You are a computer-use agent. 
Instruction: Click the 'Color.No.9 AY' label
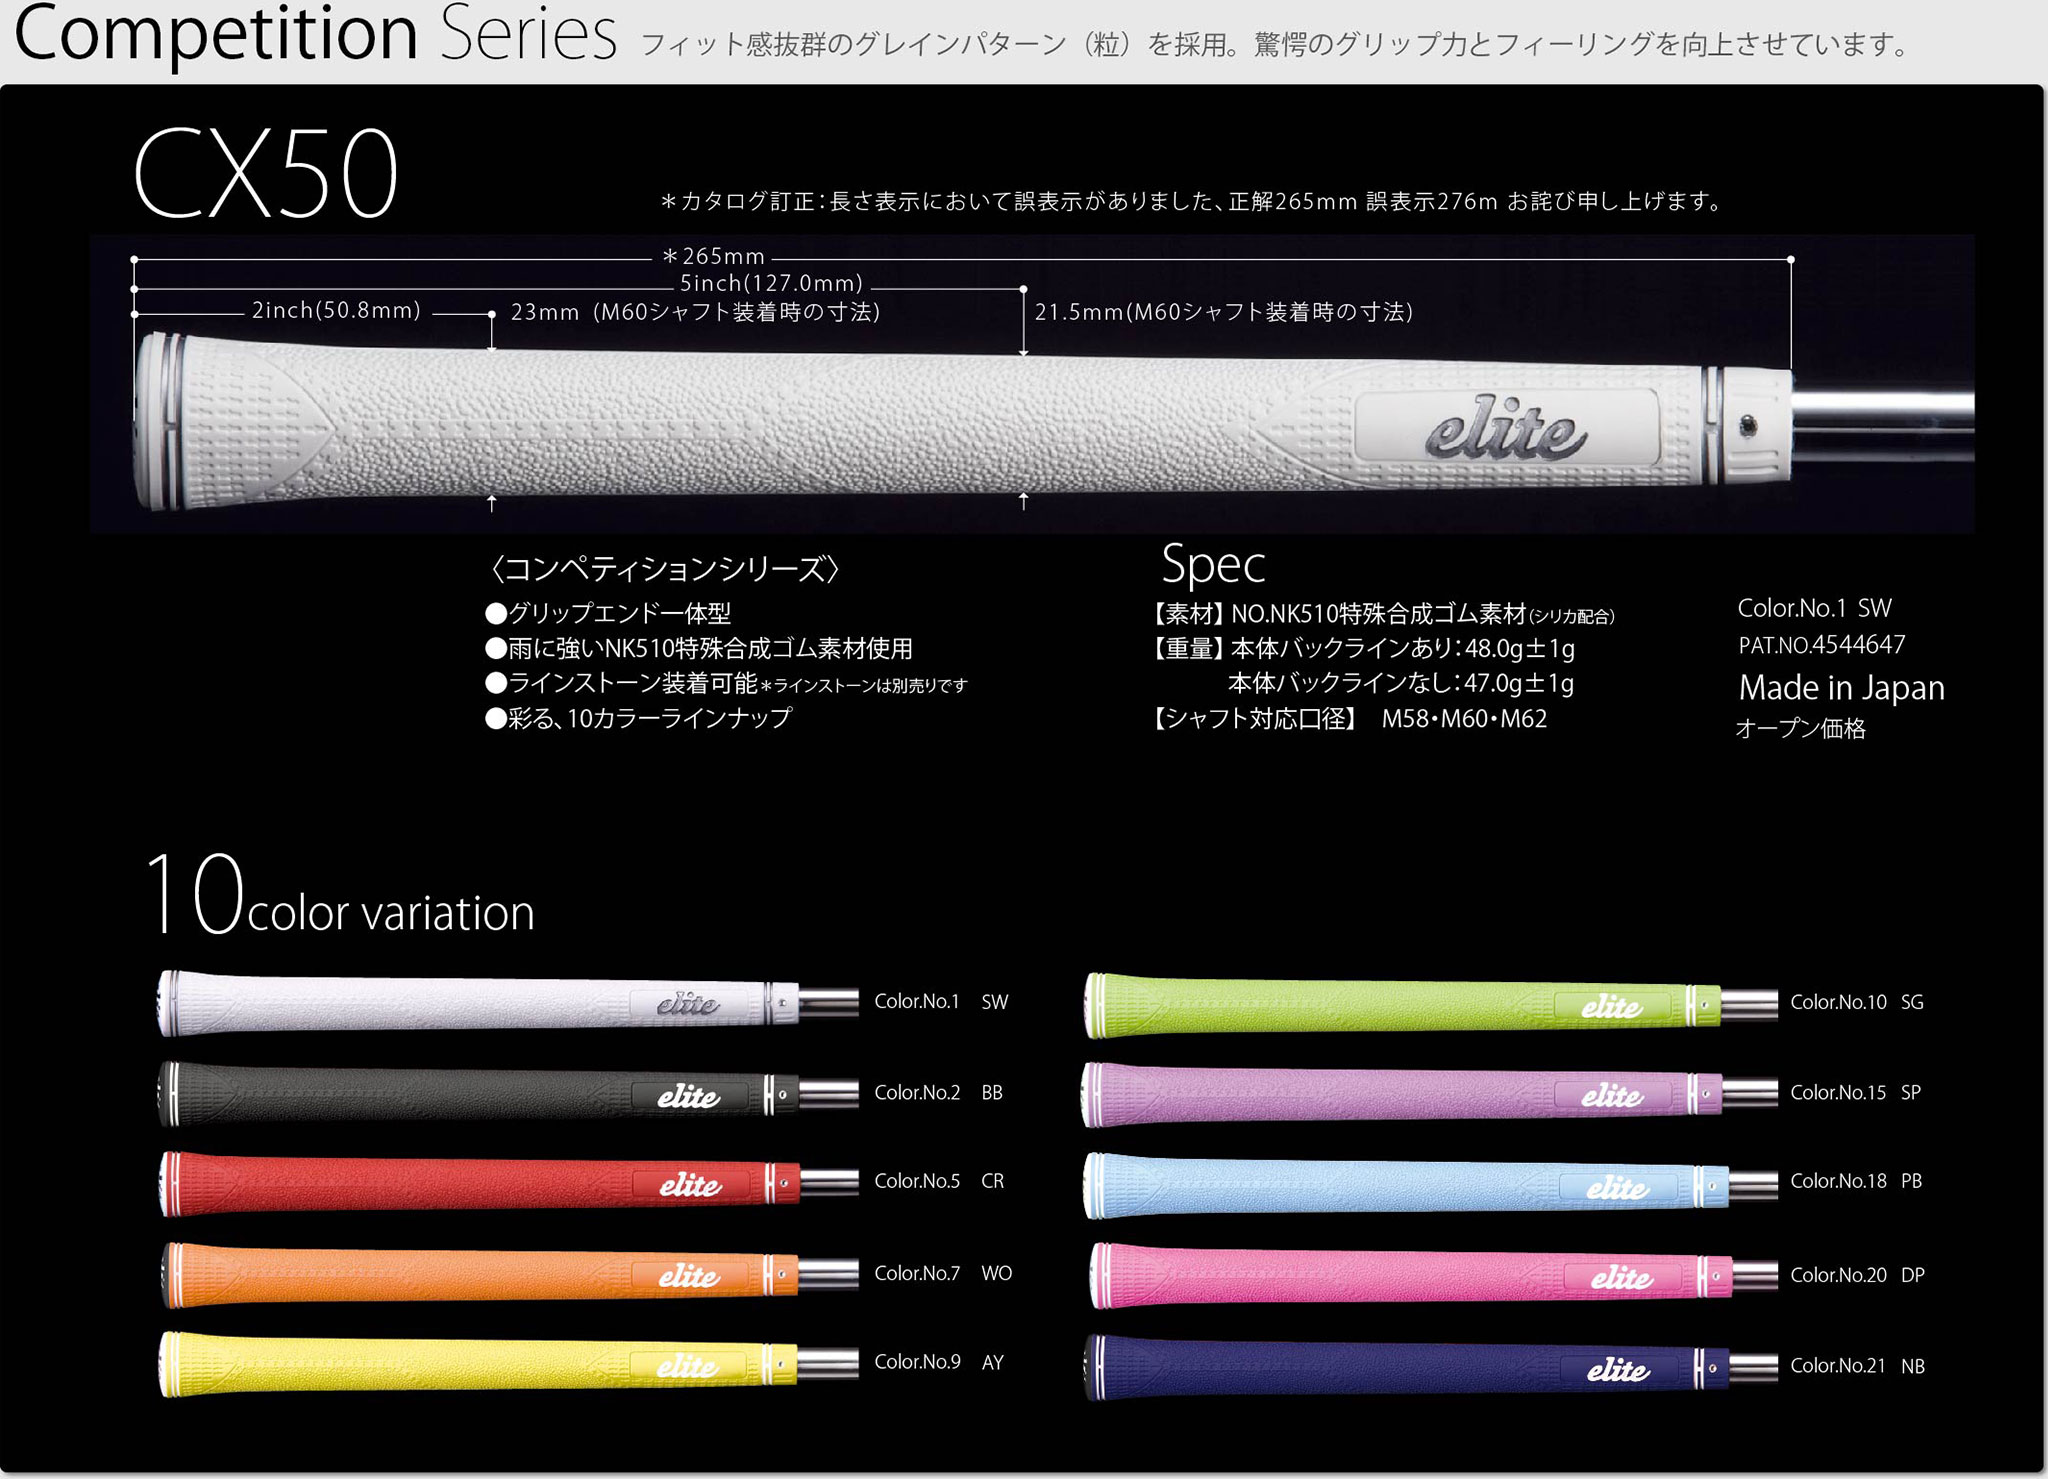pos(938,1362)
